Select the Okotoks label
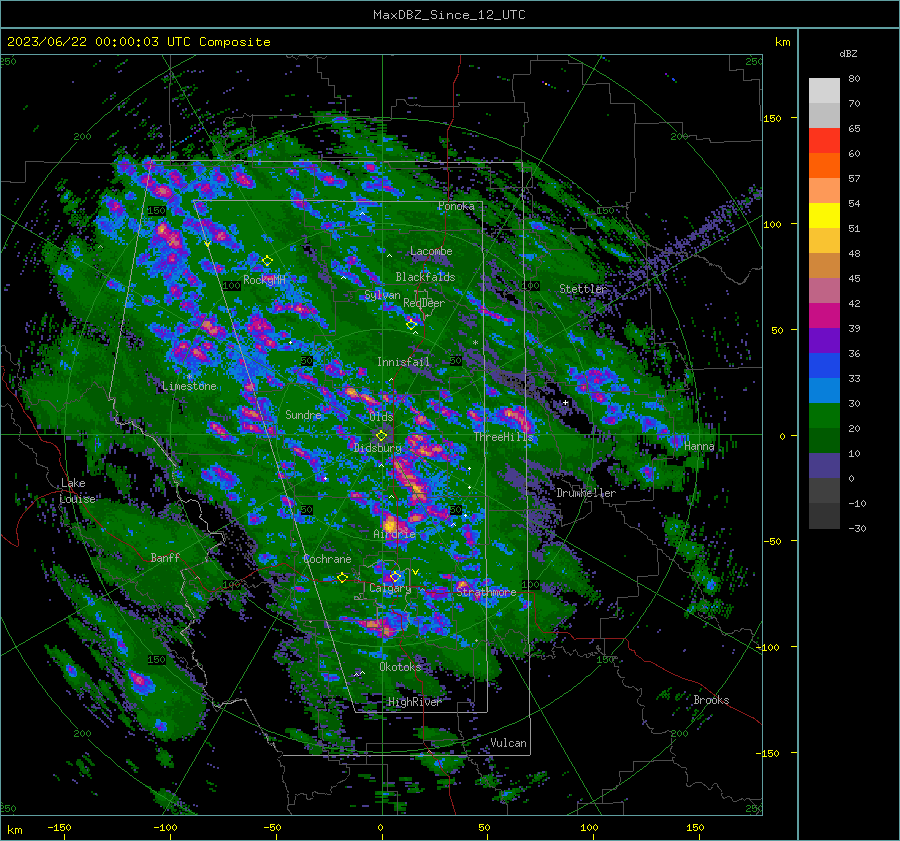Image resolution: width=900 pixels, height=841 pixels. tap(400, 666)
